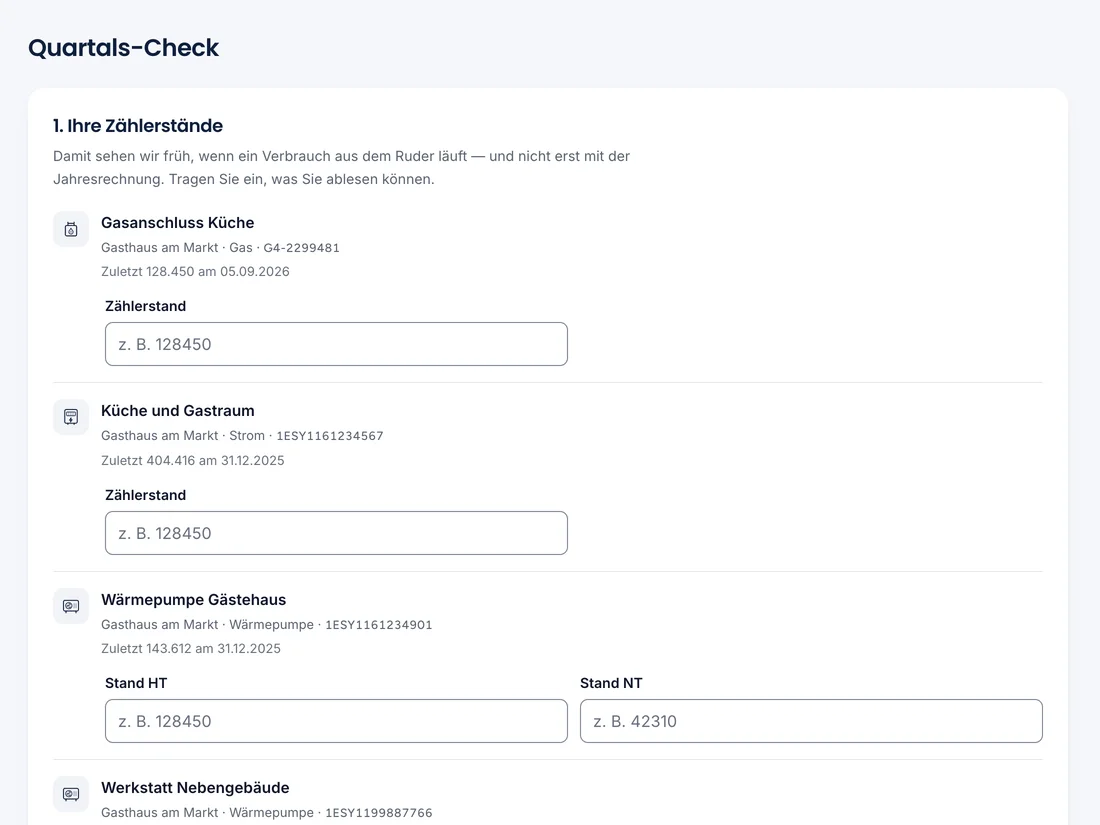Click the heat pump icon for Werkstatt Nebengebäude
1100x825 pixels.
pyautogui.click(x=71, y=794)
